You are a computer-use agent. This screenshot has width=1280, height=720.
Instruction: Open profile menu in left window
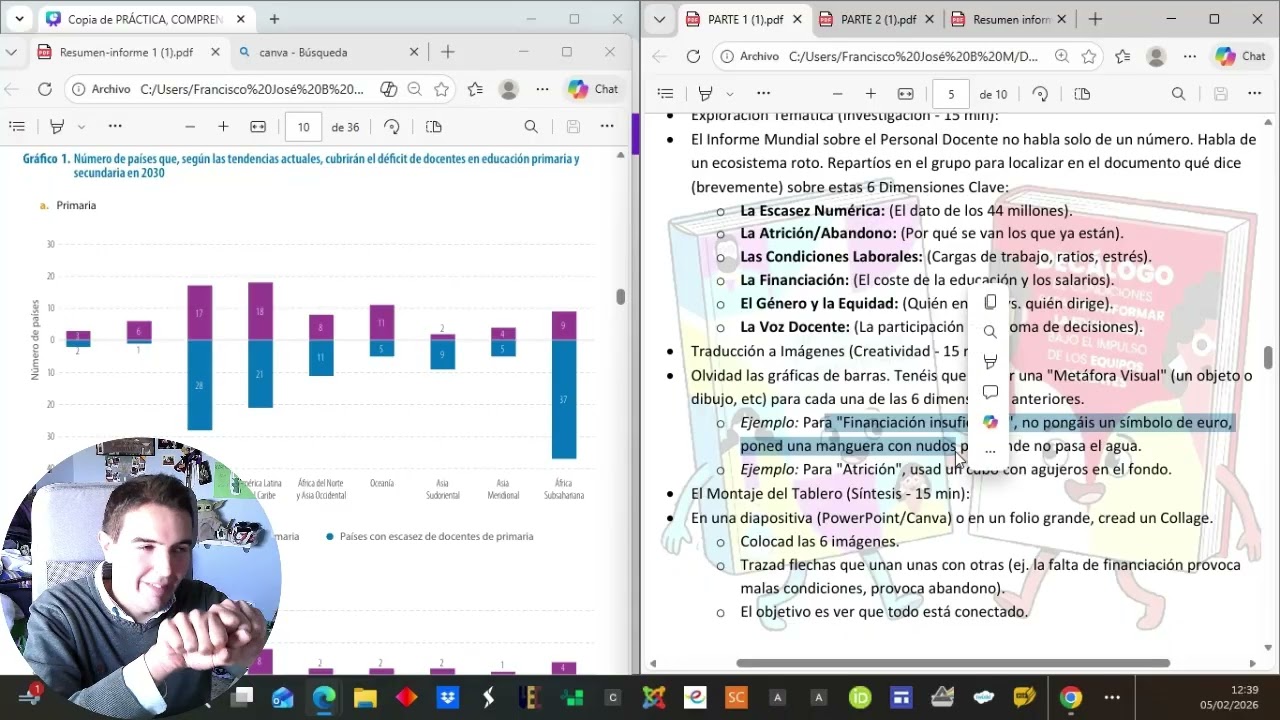click(x=509, y=89)
